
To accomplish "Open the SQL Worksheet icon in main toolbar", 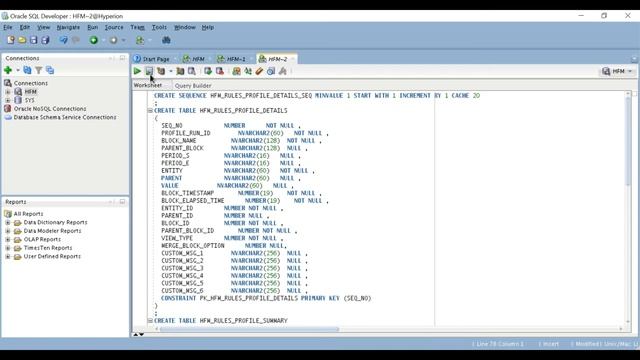I will (x=140, y=40).
